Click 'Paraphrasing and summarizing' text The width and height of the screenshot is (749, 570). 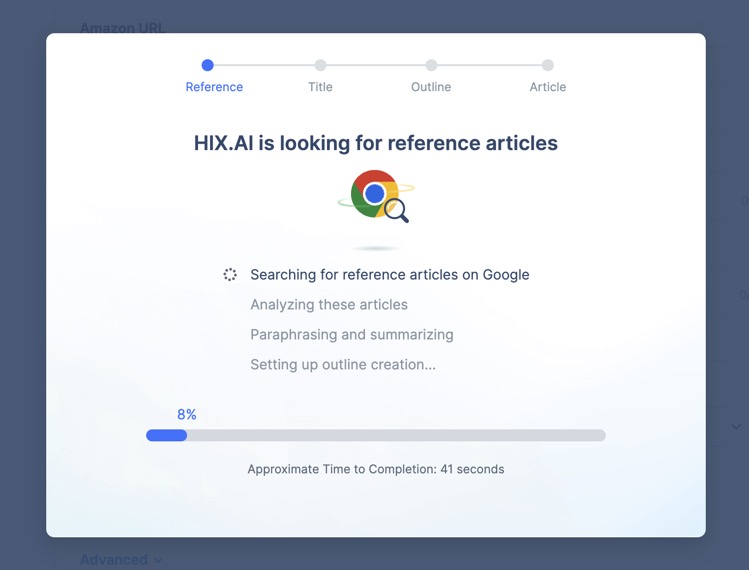(352, 334)
